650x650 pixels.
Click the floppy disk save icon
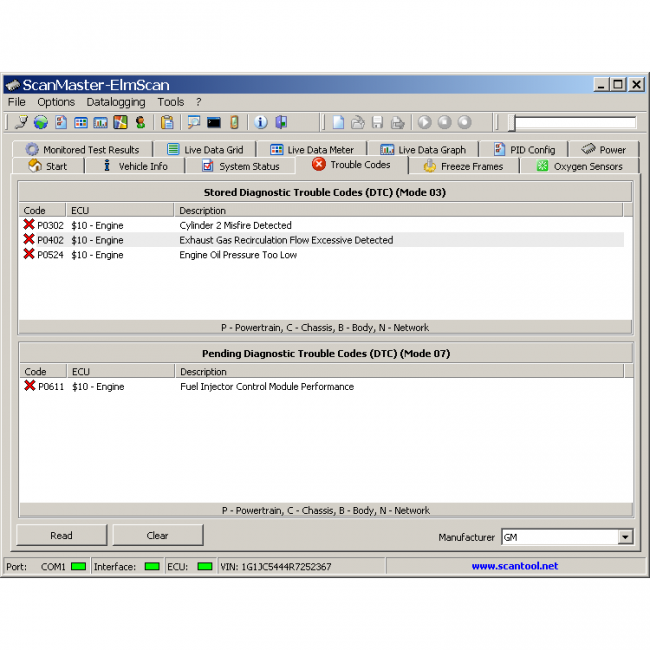(x=377, y=122)
